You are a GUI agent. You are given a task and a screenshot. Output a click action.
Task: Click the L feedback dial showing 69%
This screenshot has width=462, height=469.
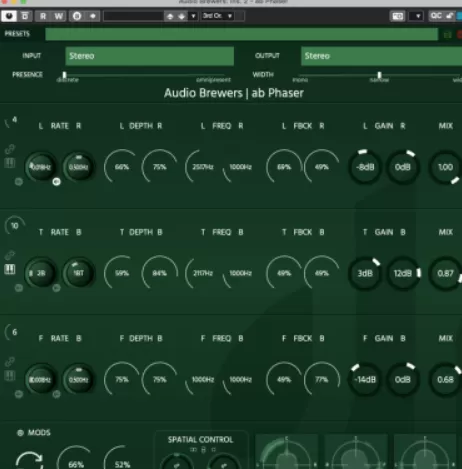(x=284, y=167)
